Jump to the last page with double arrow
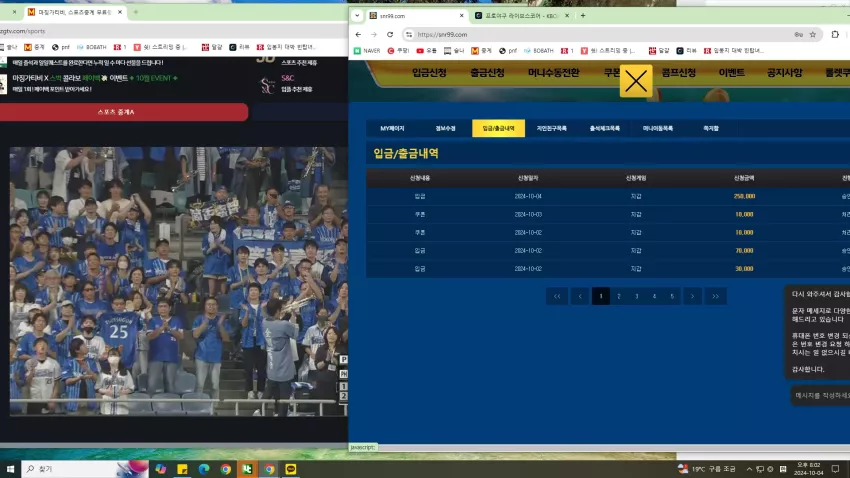Screen dimensions: 850x478 [x=716, y=296]
